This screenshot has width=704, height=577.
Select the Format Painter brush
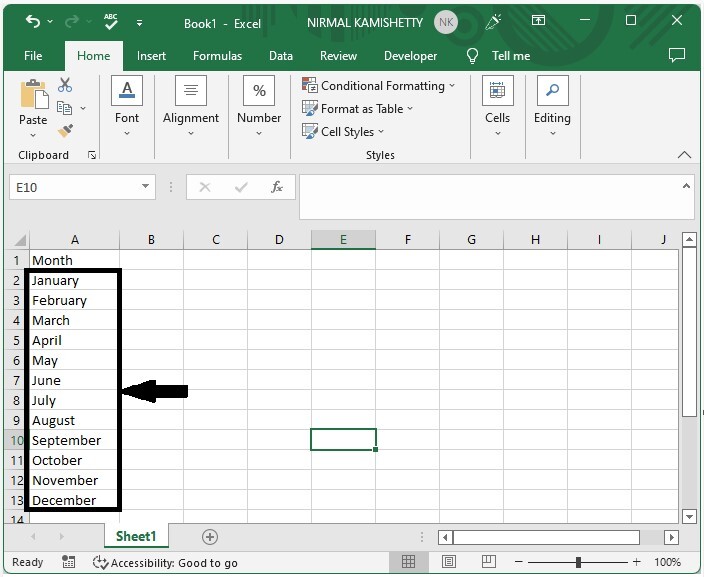tap(66, 131)
